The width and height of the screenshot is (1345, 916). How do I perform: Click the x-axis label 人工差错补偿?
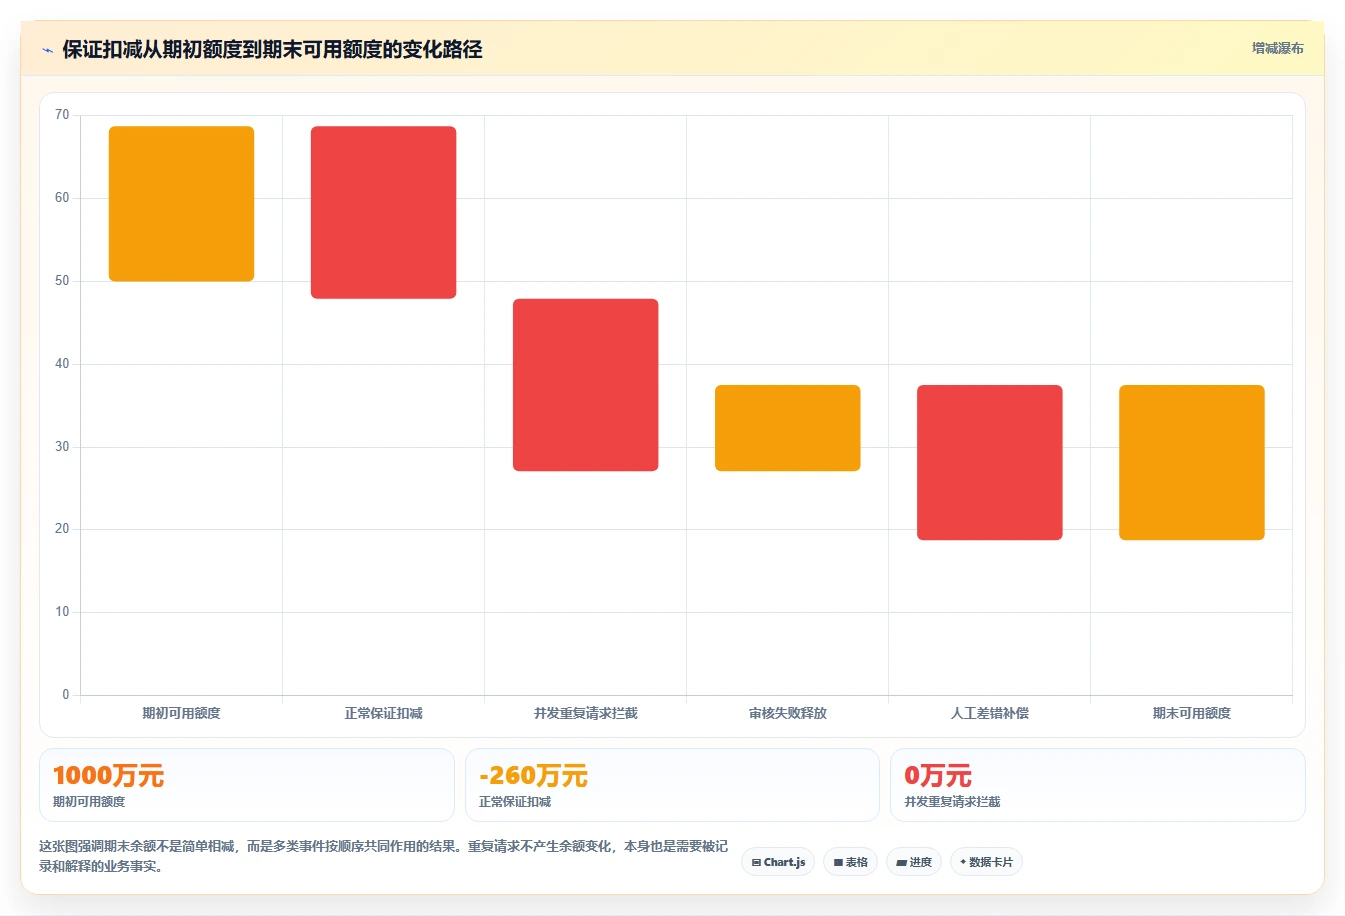coord(989,713)
